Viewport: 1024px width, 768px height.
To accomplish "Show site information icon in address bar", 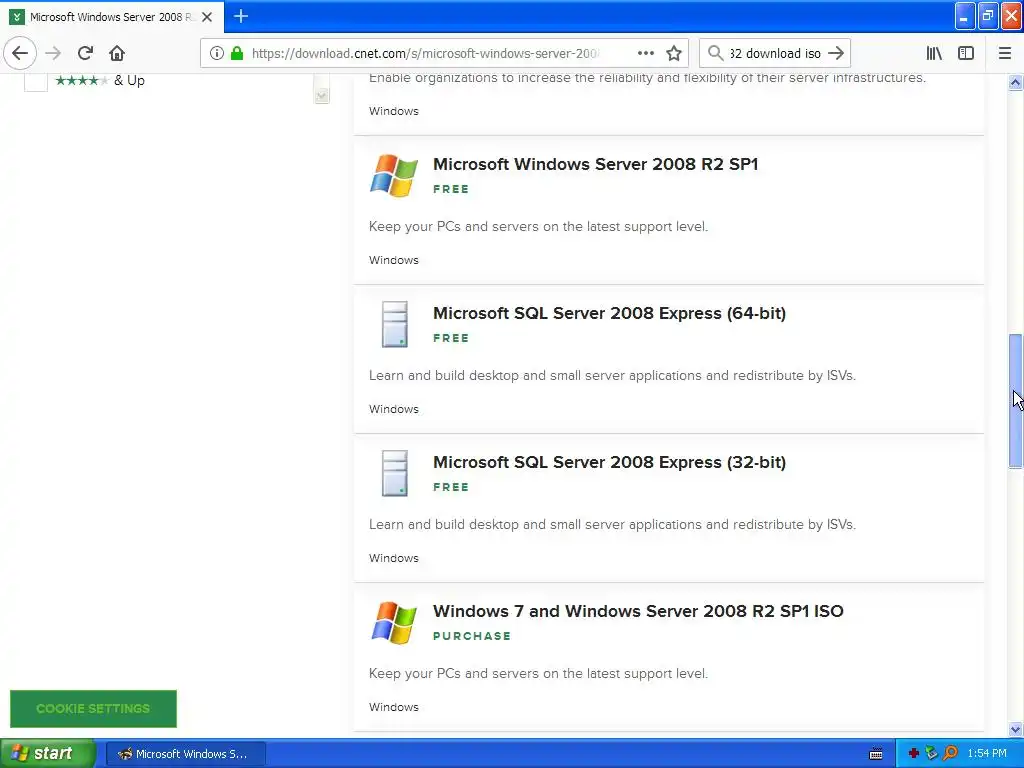I will coord(217,53).
